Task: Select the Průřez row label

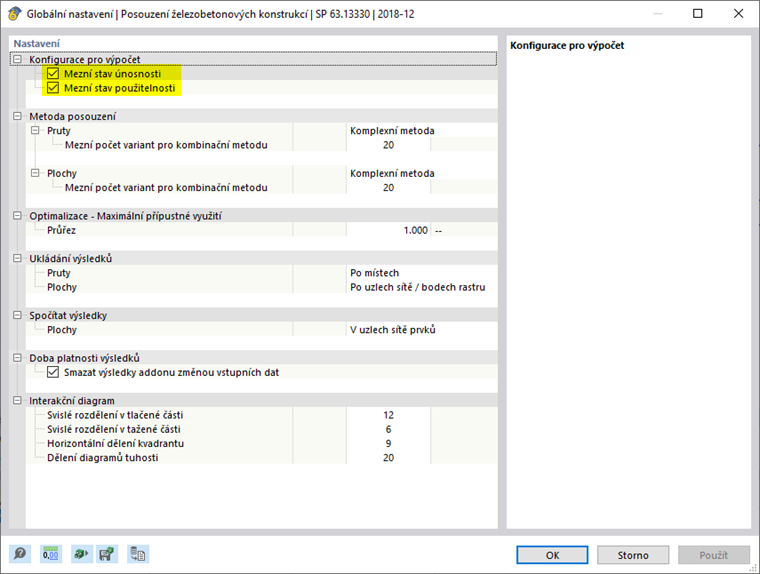Action: (x=62, y=230)
